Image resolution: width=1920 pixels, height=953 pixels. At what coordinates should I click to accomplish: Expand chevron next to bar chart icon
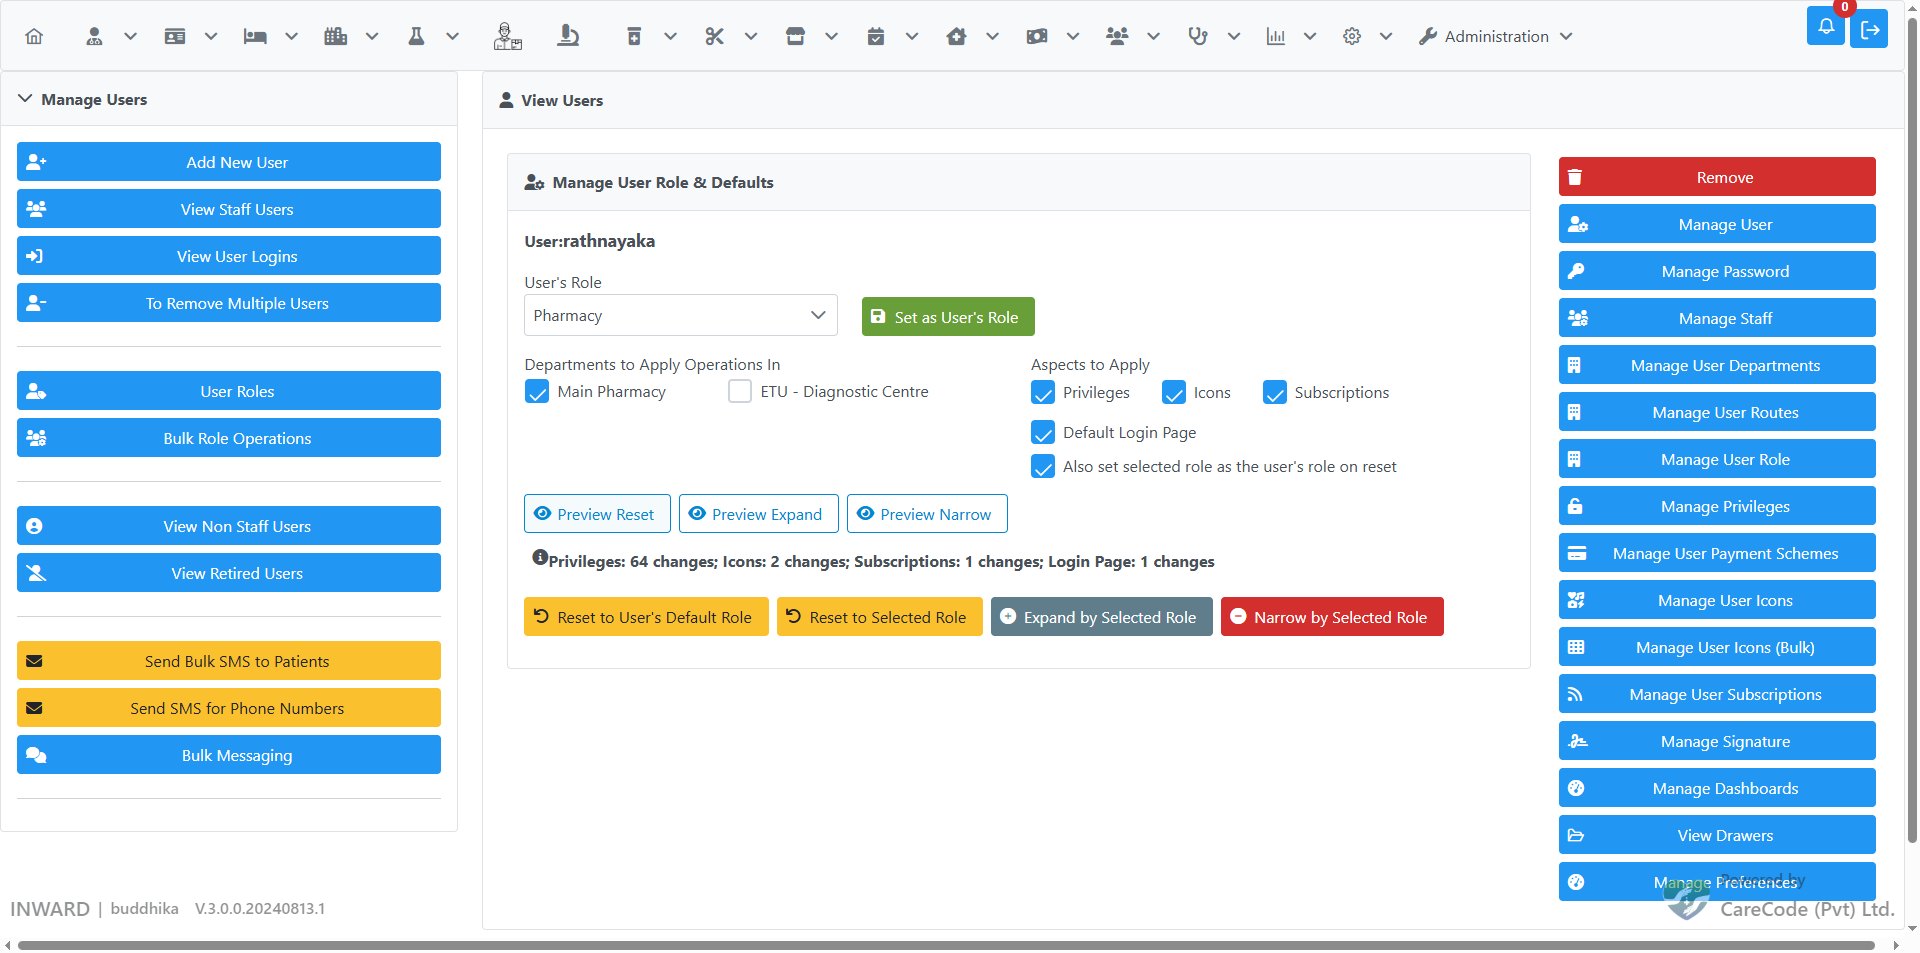click(1310, 37)
